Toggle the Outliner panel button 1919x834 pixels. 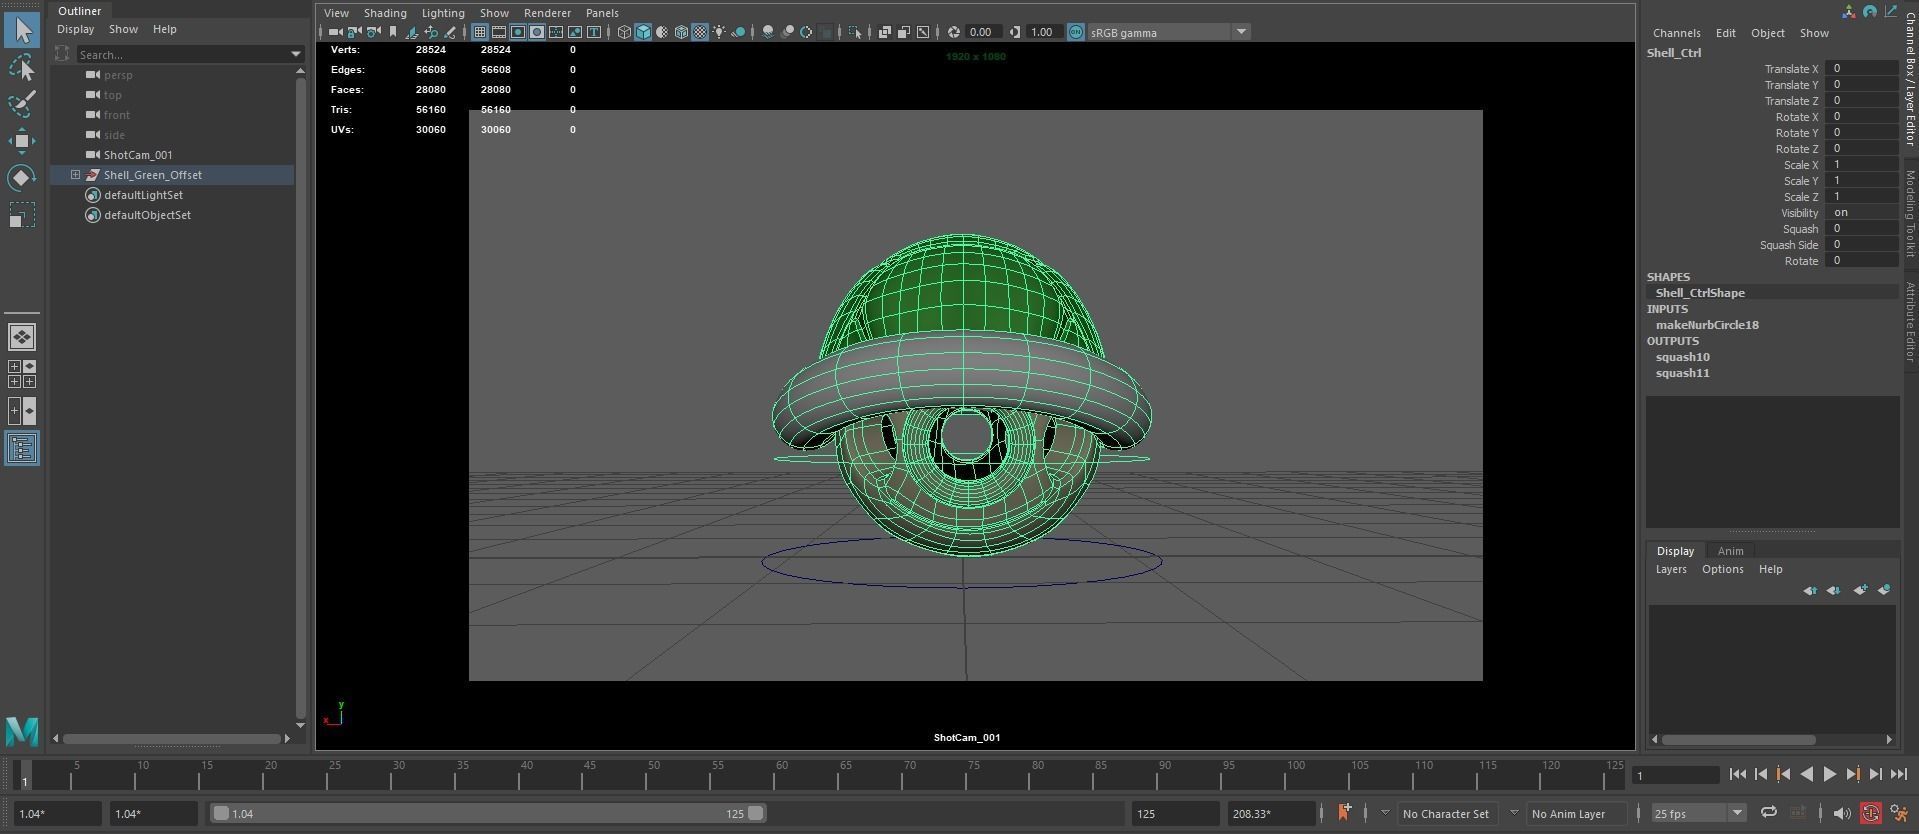click(x=22, y=448)
